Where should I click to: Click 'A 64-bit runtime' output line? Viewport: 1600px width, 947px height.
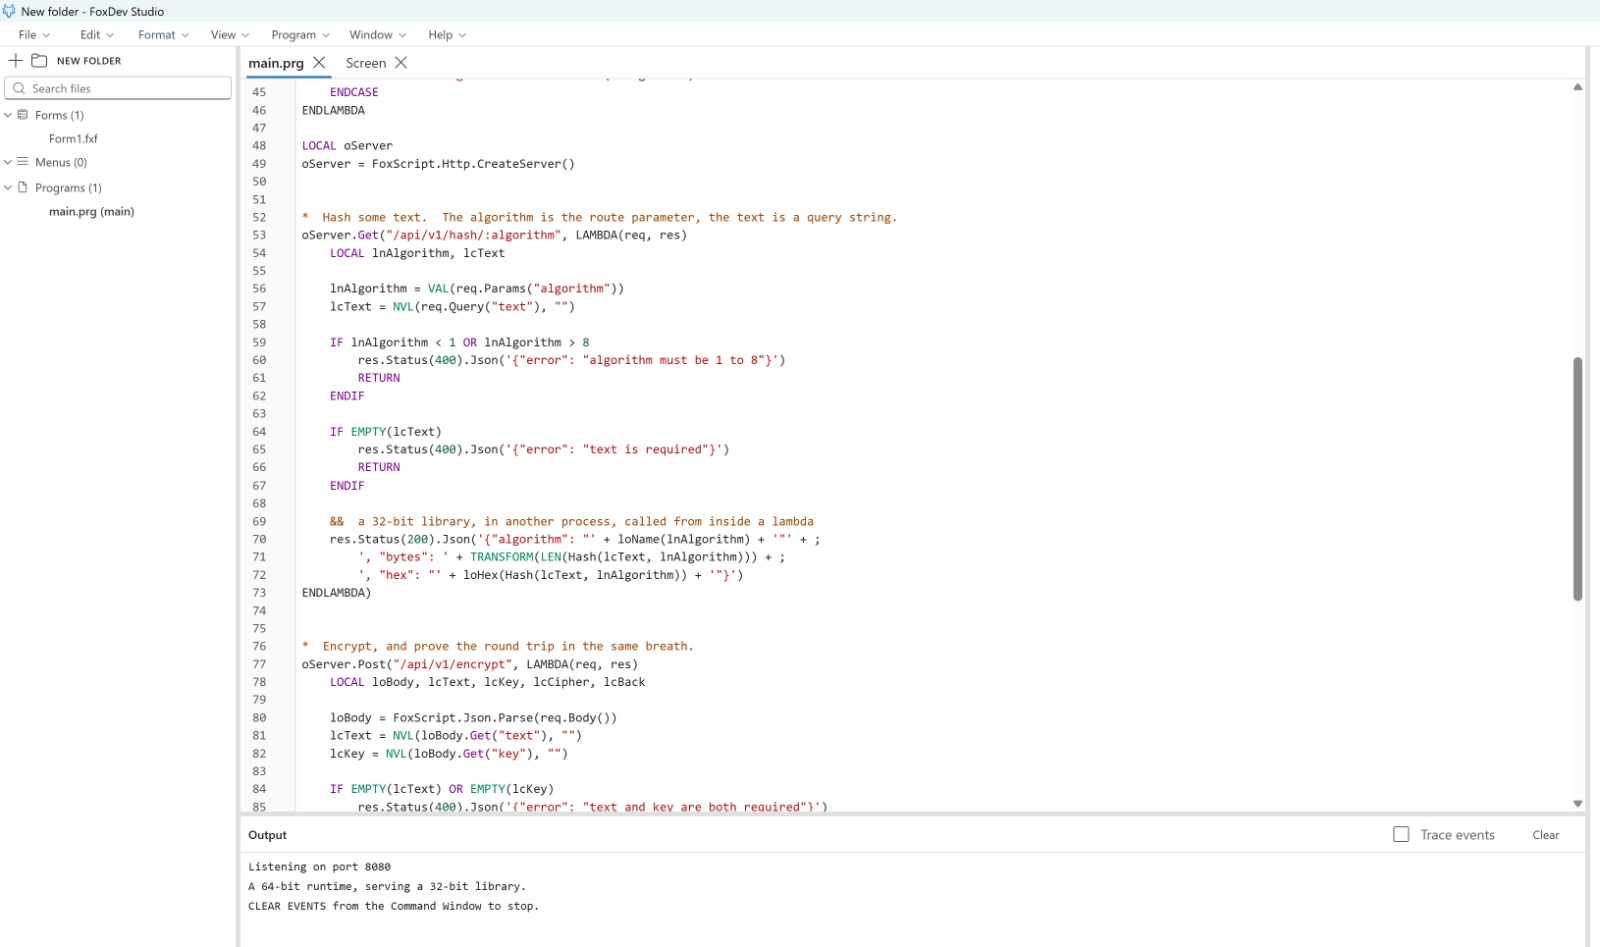[387, 886]
